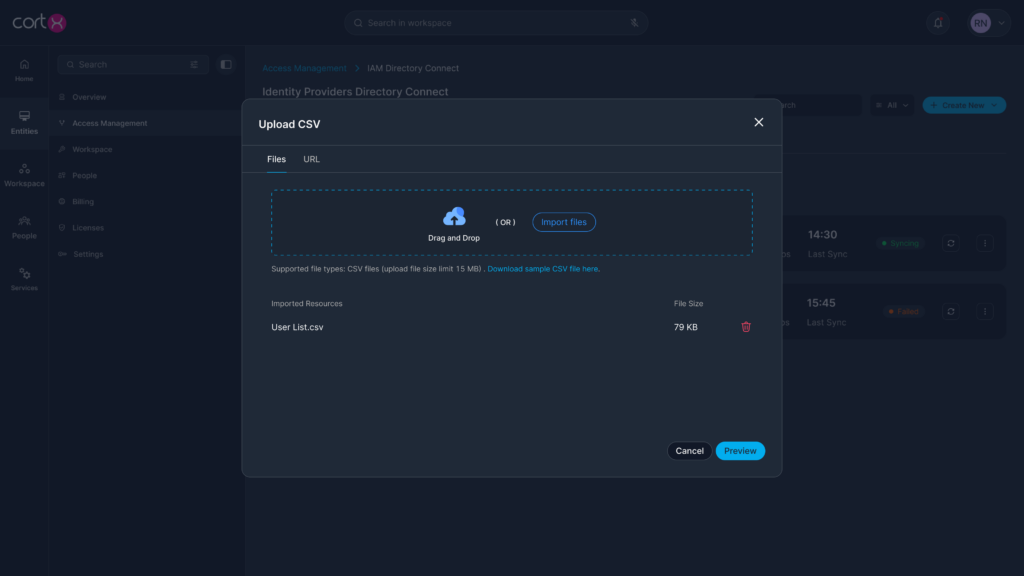This screenshot has height=576, width=1024.
Task: Open Services in the left rail
Action: [x=24, y=279]
